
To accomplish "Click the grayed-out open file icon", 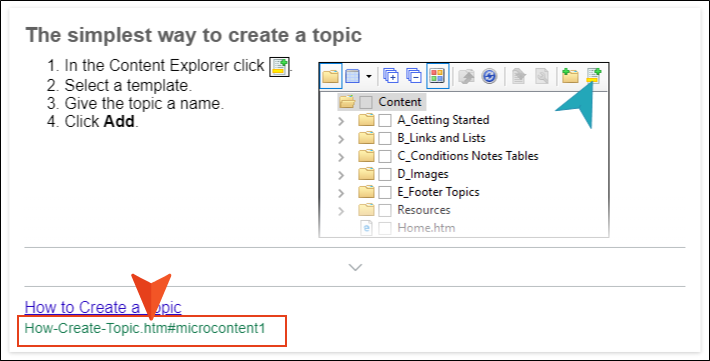I will pos(519,76).
